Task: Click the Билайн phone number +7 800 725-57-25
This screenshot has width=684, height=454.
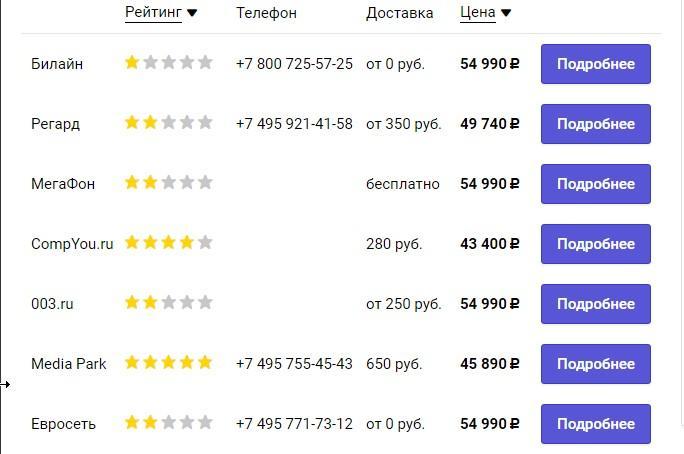Action: [x=294, y=64]
